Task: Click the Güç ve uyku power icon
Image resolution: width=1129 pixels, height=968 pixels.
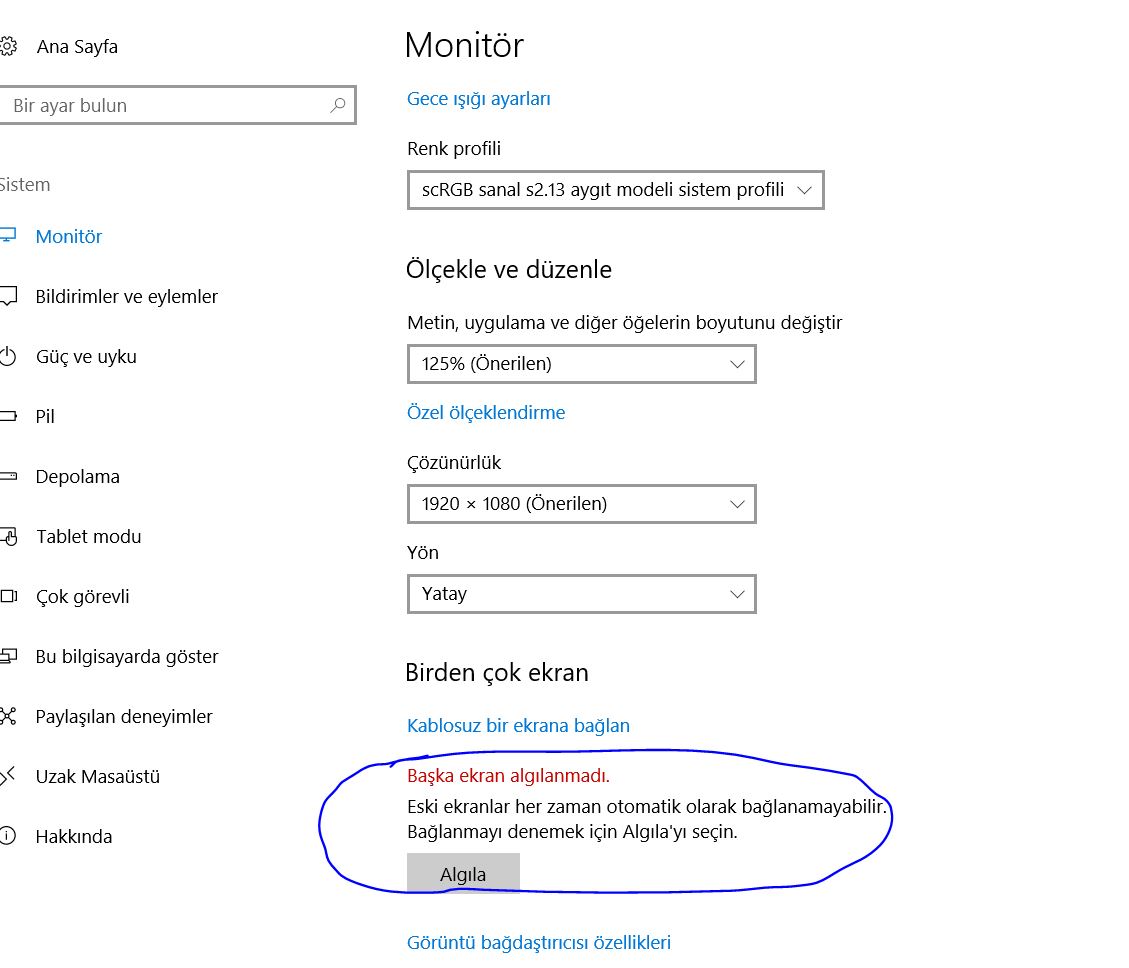Action: click(x=8, y=357)
